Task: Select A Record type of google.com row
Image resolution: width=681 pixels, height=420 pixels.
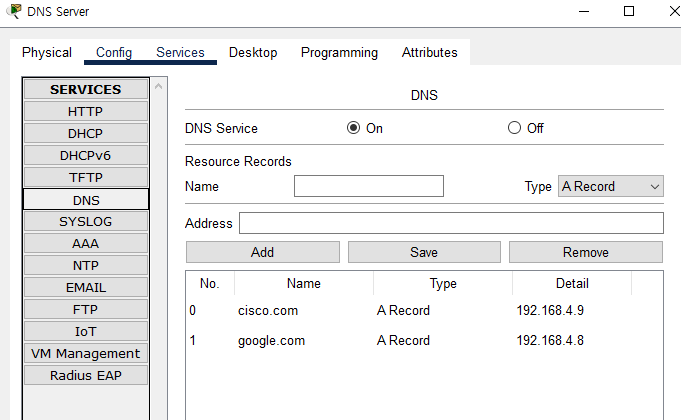Action: tap(403, 341)
